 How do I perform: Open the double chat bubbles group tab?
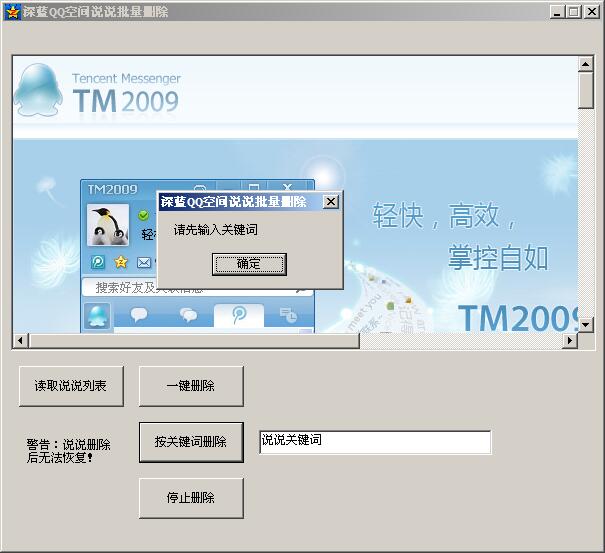[x=189, y=315]
